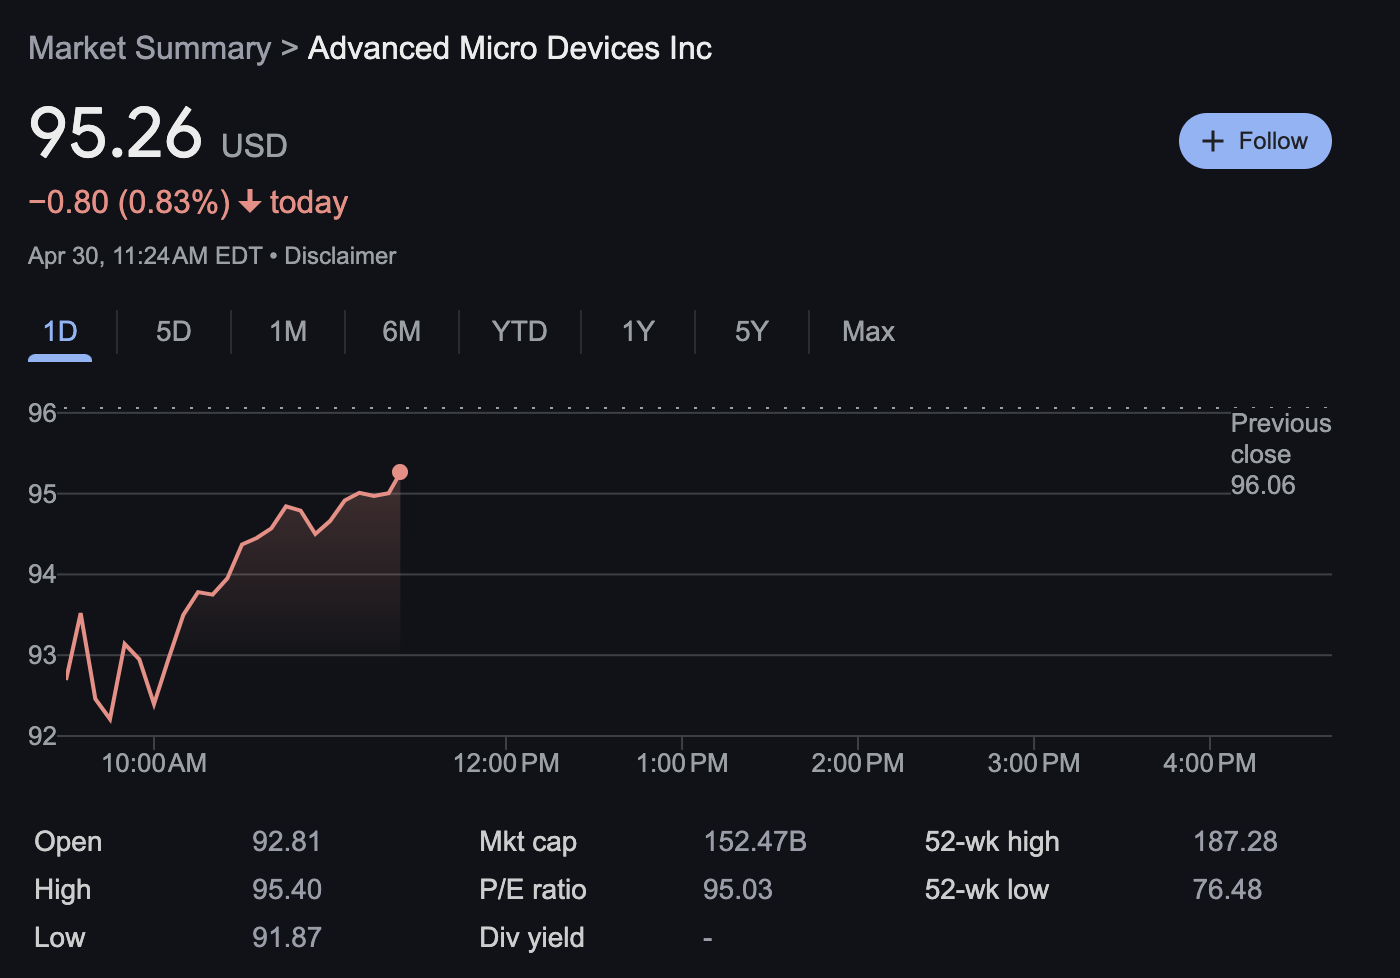Click the High value 95.40

(287, 889)
